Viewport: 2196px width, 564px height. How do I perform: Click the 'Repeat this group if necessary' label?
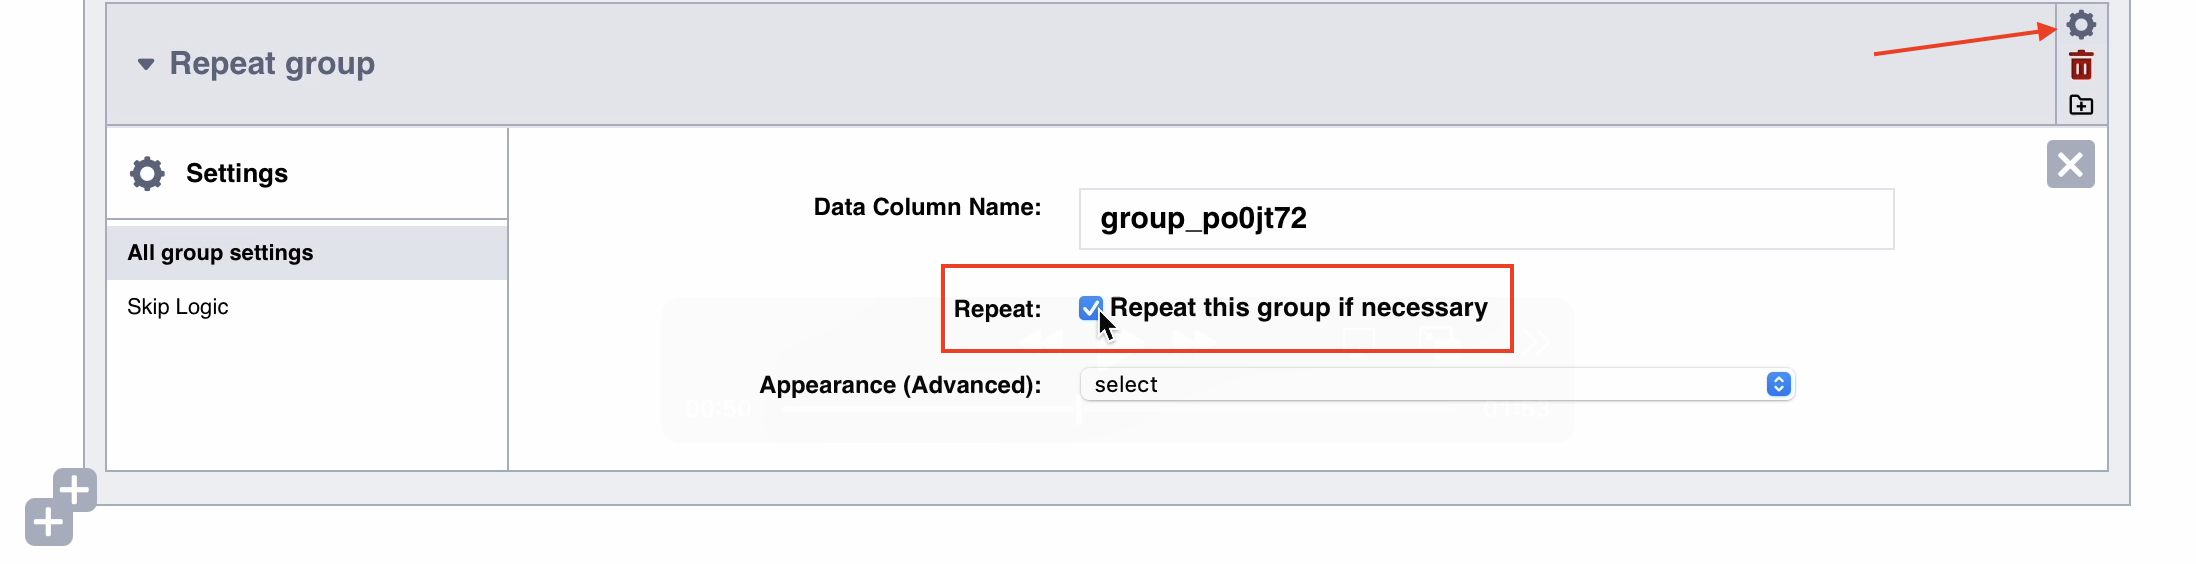pyautogui.click(x=1298, y=308)
